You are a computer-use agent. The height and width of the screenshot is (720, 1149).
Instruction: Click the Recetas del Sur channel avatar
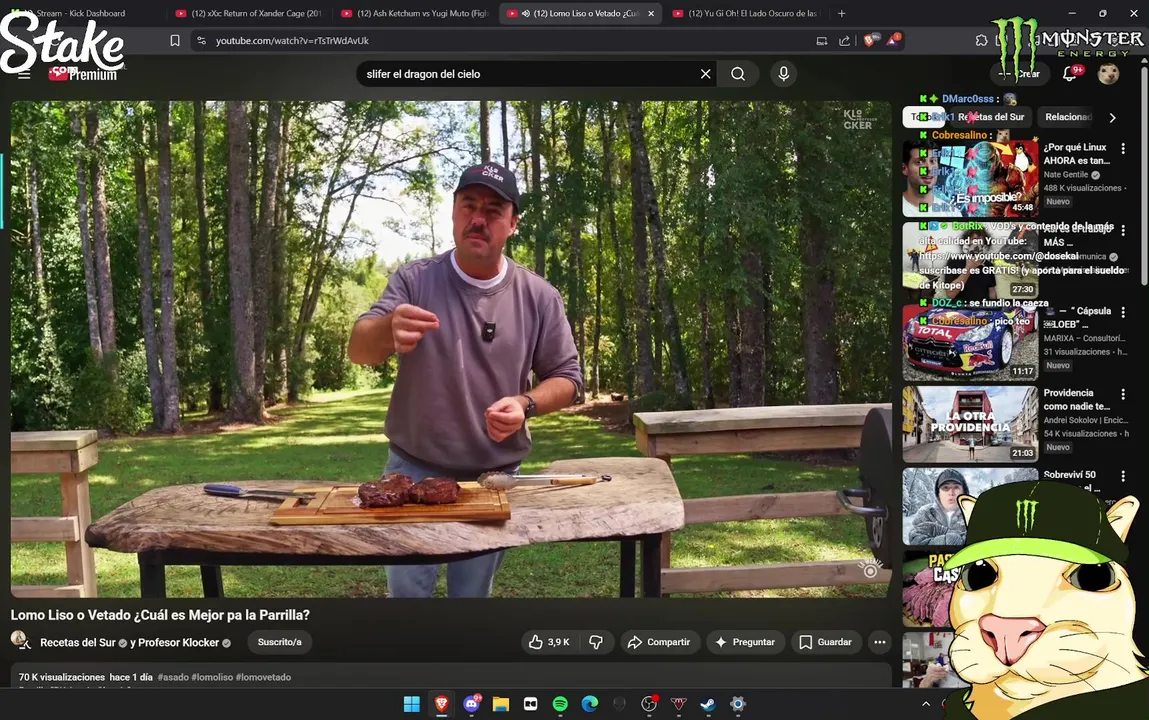point(21,641)
